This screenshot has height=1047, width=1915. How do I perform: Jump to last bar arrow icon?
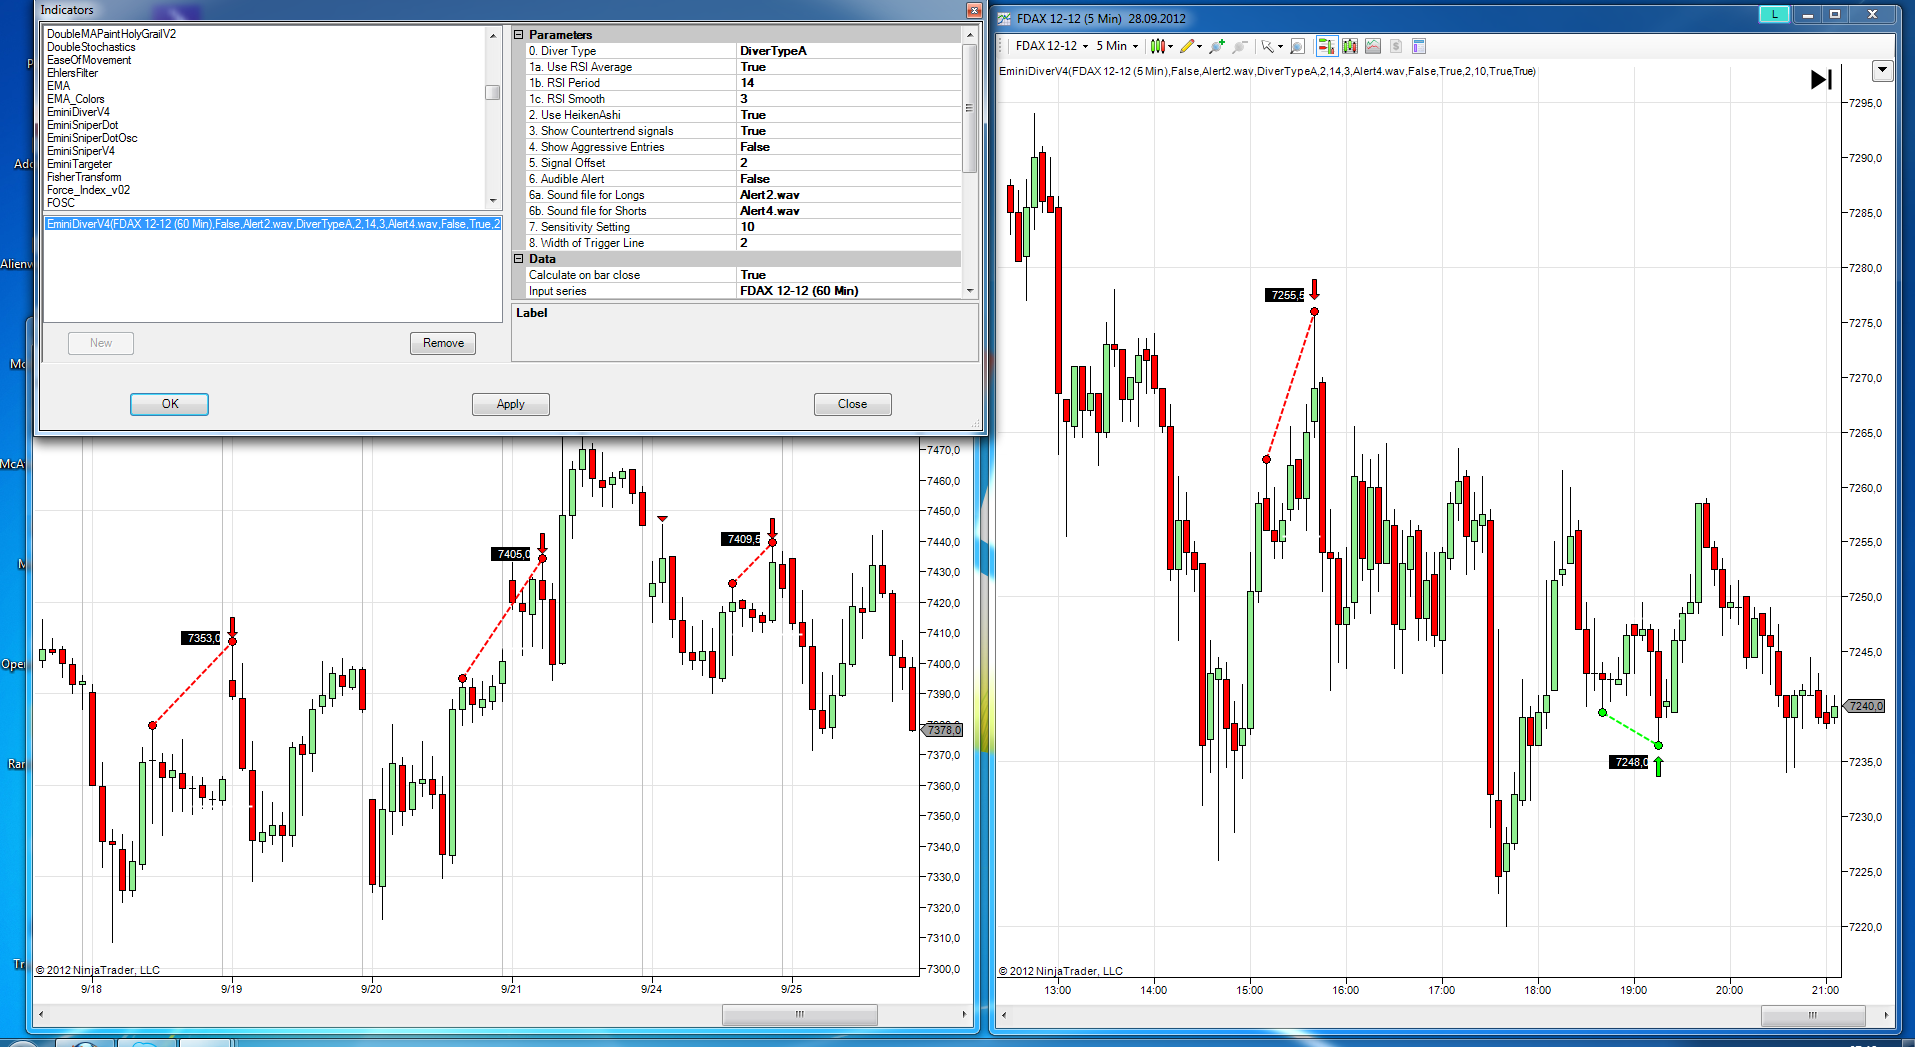(1821, 80)
